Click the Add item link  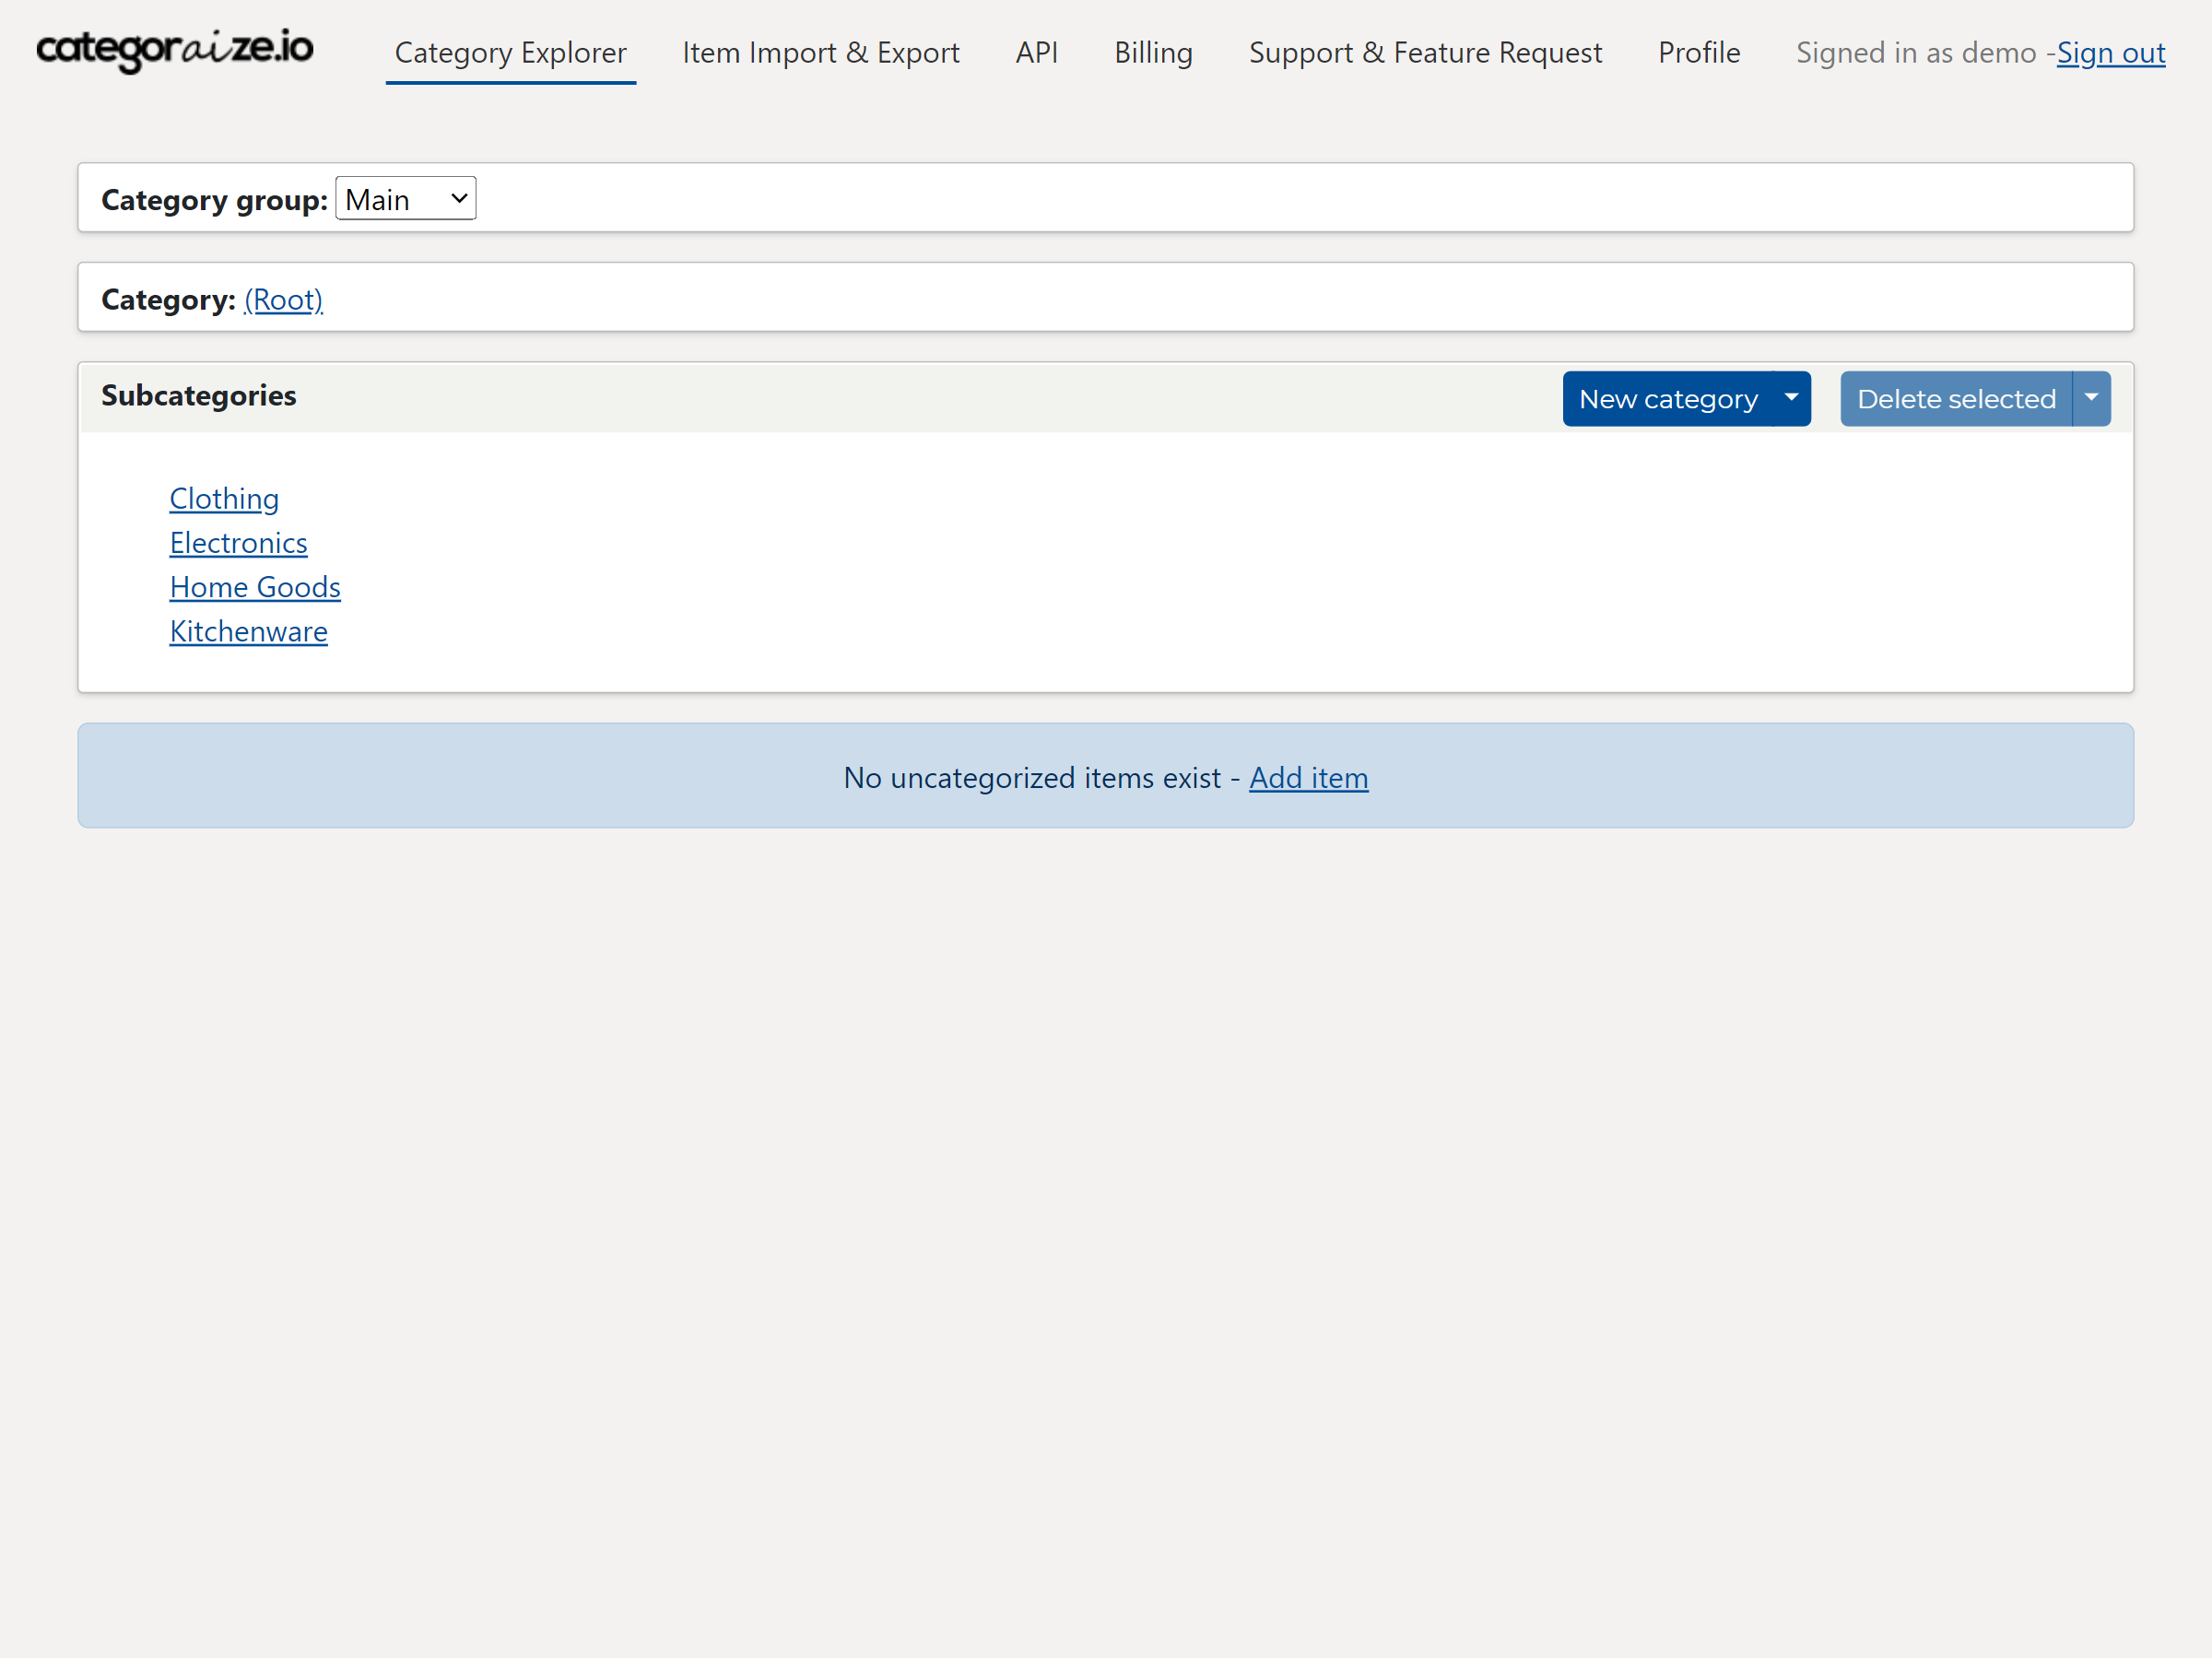(x=1308, y=777)
